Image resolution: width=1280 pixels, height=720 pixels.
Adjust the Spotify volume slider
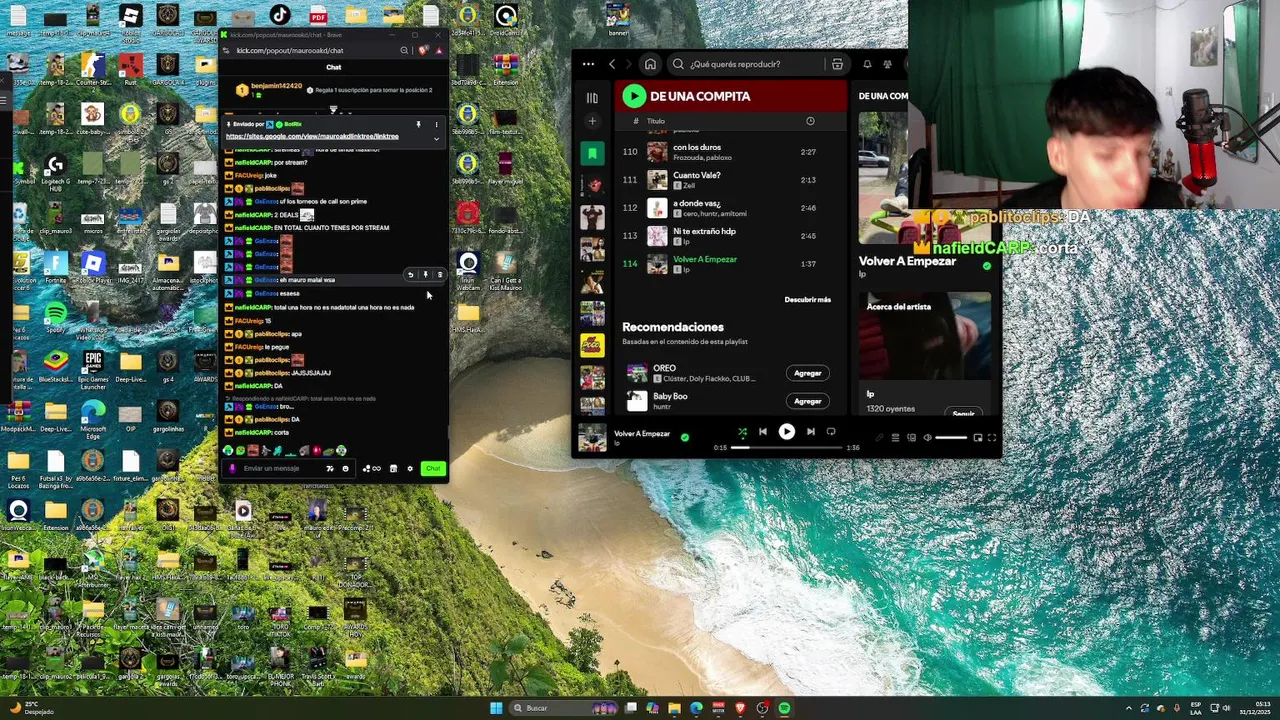951,437
